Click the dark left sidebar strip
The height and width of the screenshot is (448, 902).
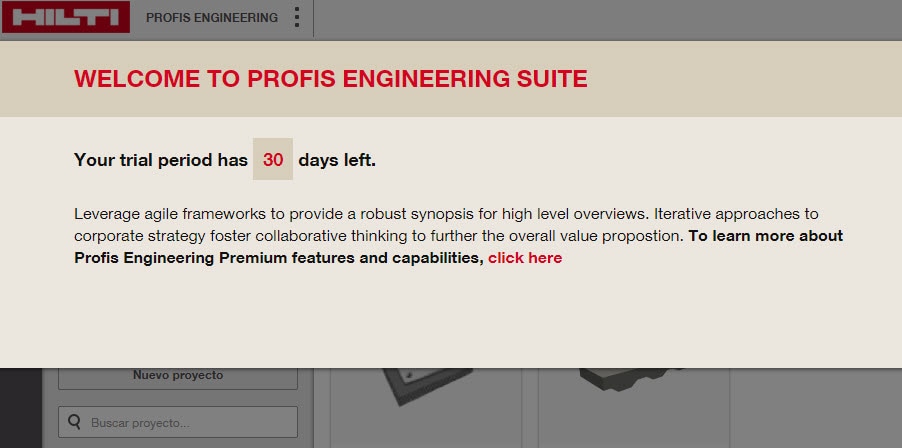(x=20, y=408)
